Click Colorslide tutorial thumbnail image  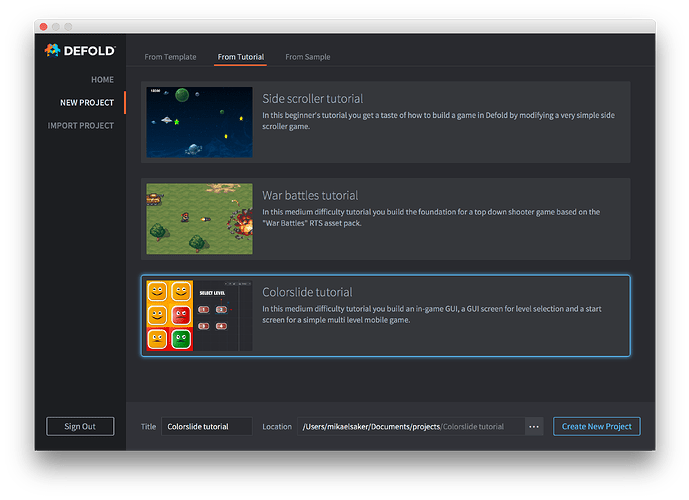coord(199,315)
